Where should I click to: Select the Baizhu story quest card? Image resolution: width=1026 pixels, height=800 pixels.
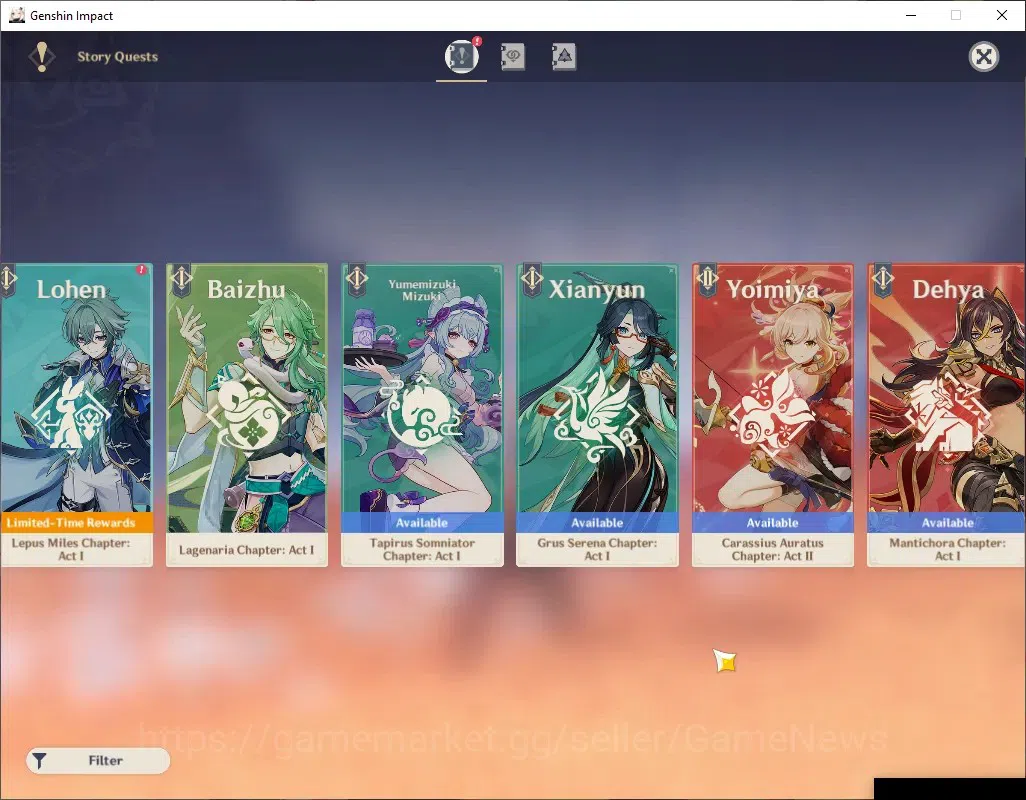pyautogui.click(x=247, y=415)
